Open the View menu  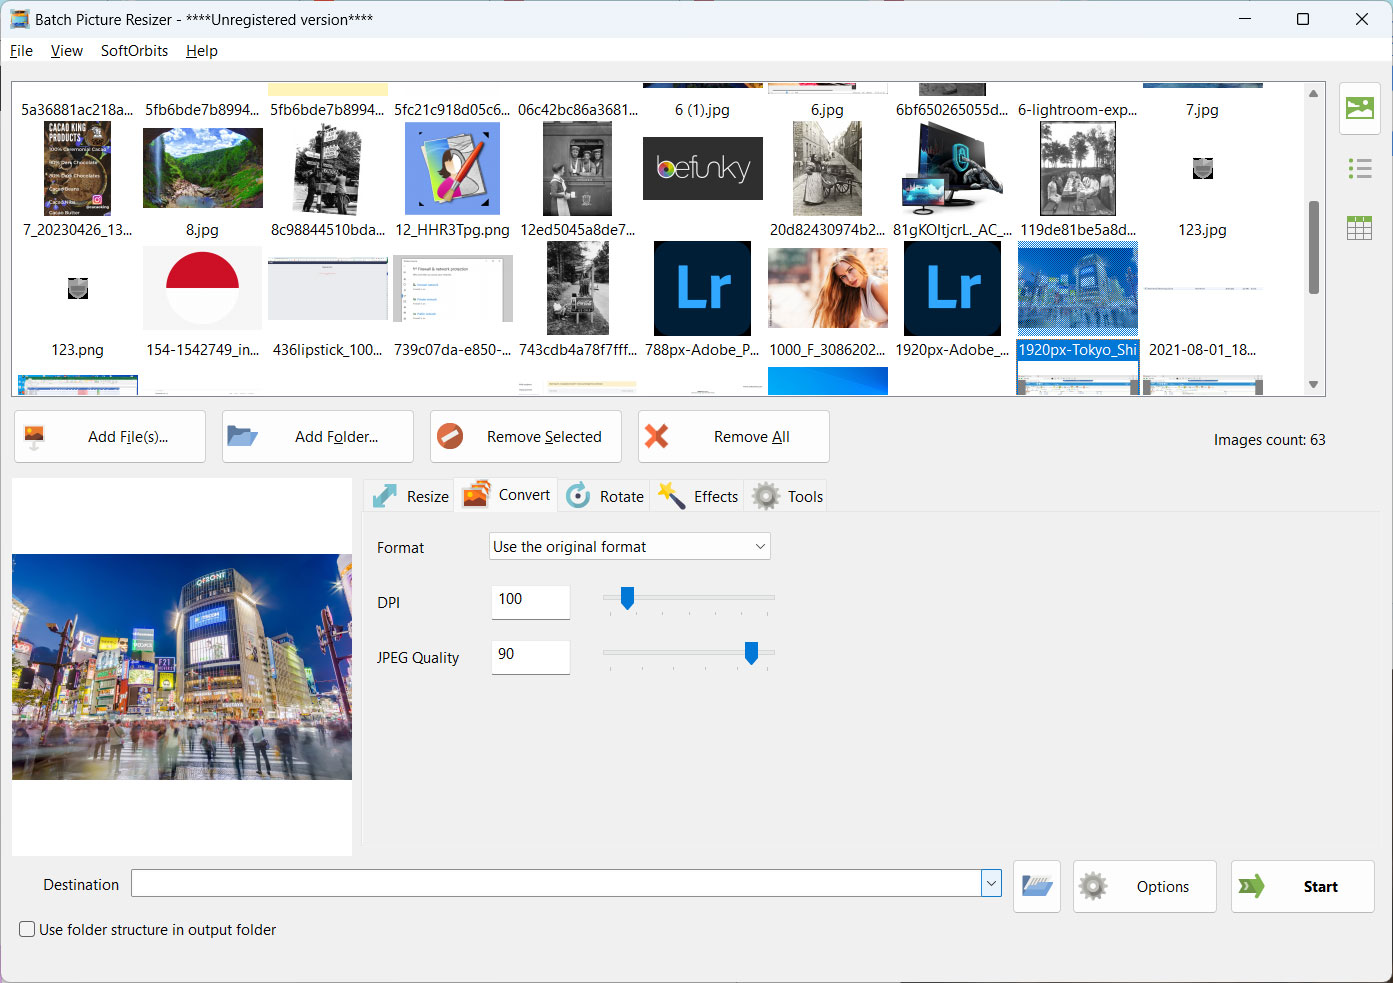[x=67, y=50]
